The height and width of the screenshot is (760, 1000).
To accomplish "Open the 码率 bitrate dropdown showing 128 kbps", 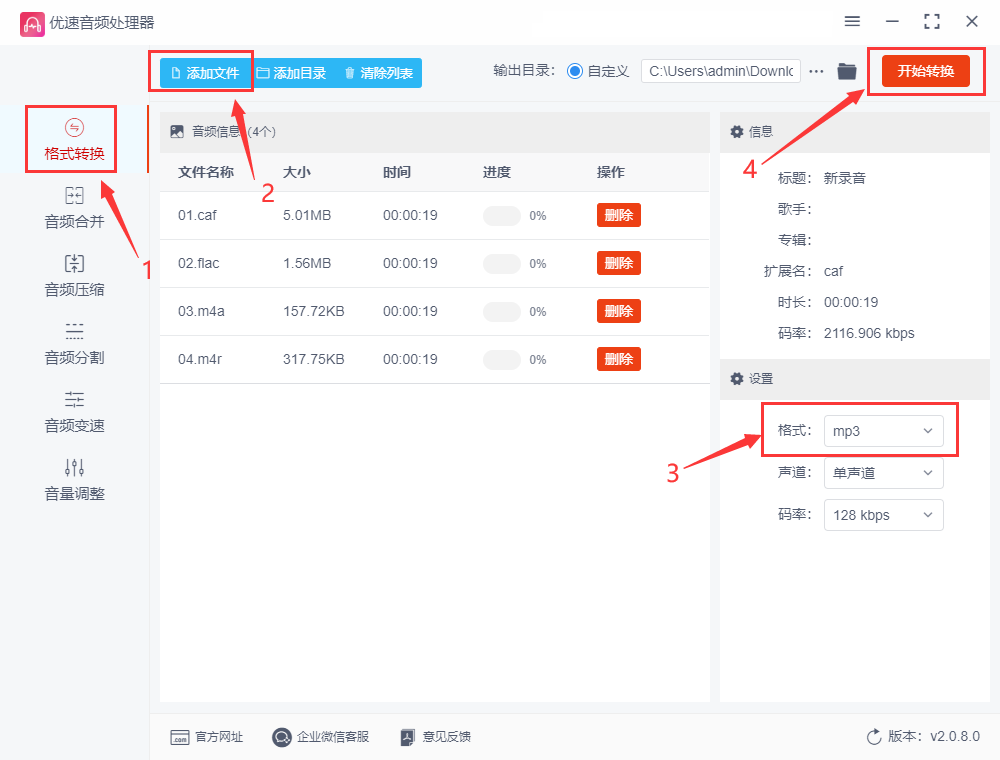I will [883, 515].
